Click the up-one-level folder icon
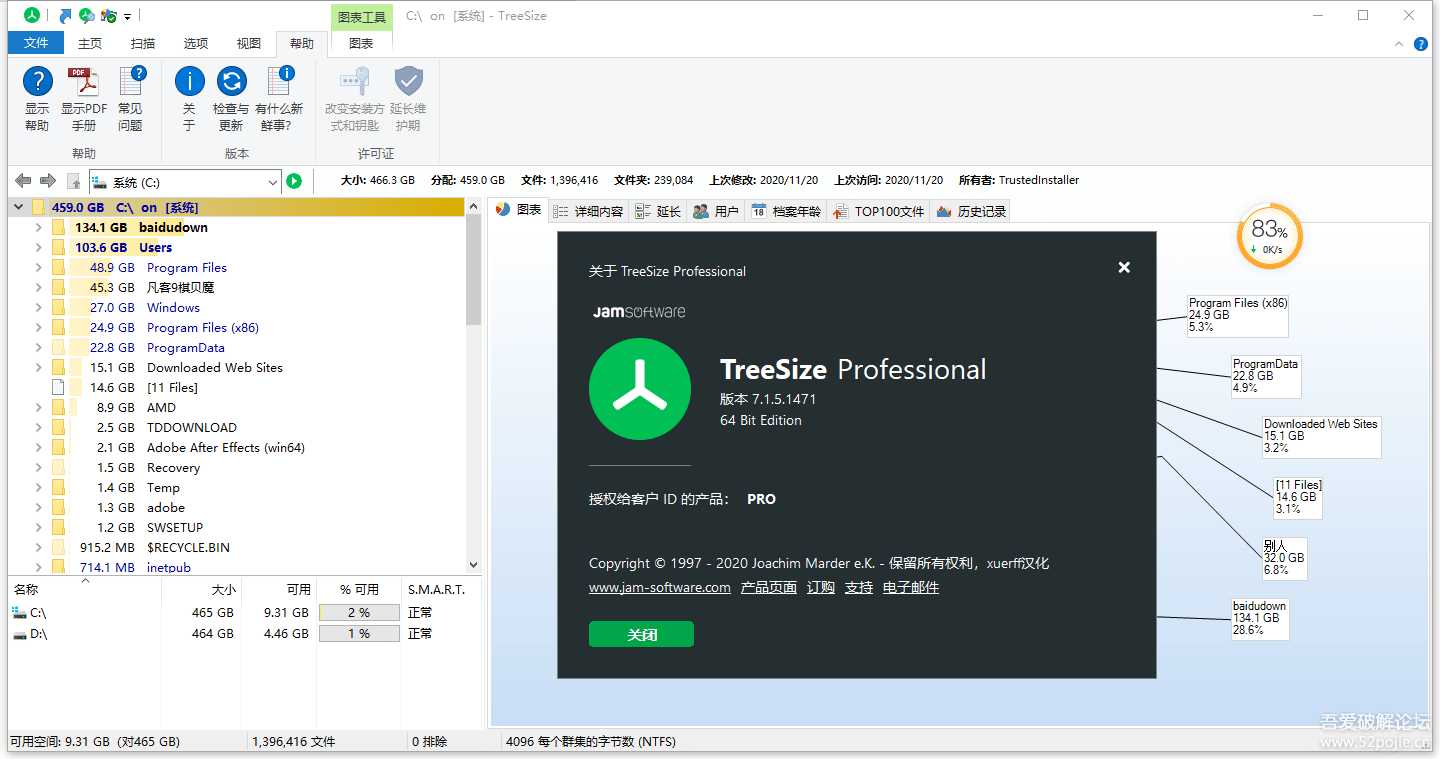1440x759 pixels. click(x=73, y=181)
